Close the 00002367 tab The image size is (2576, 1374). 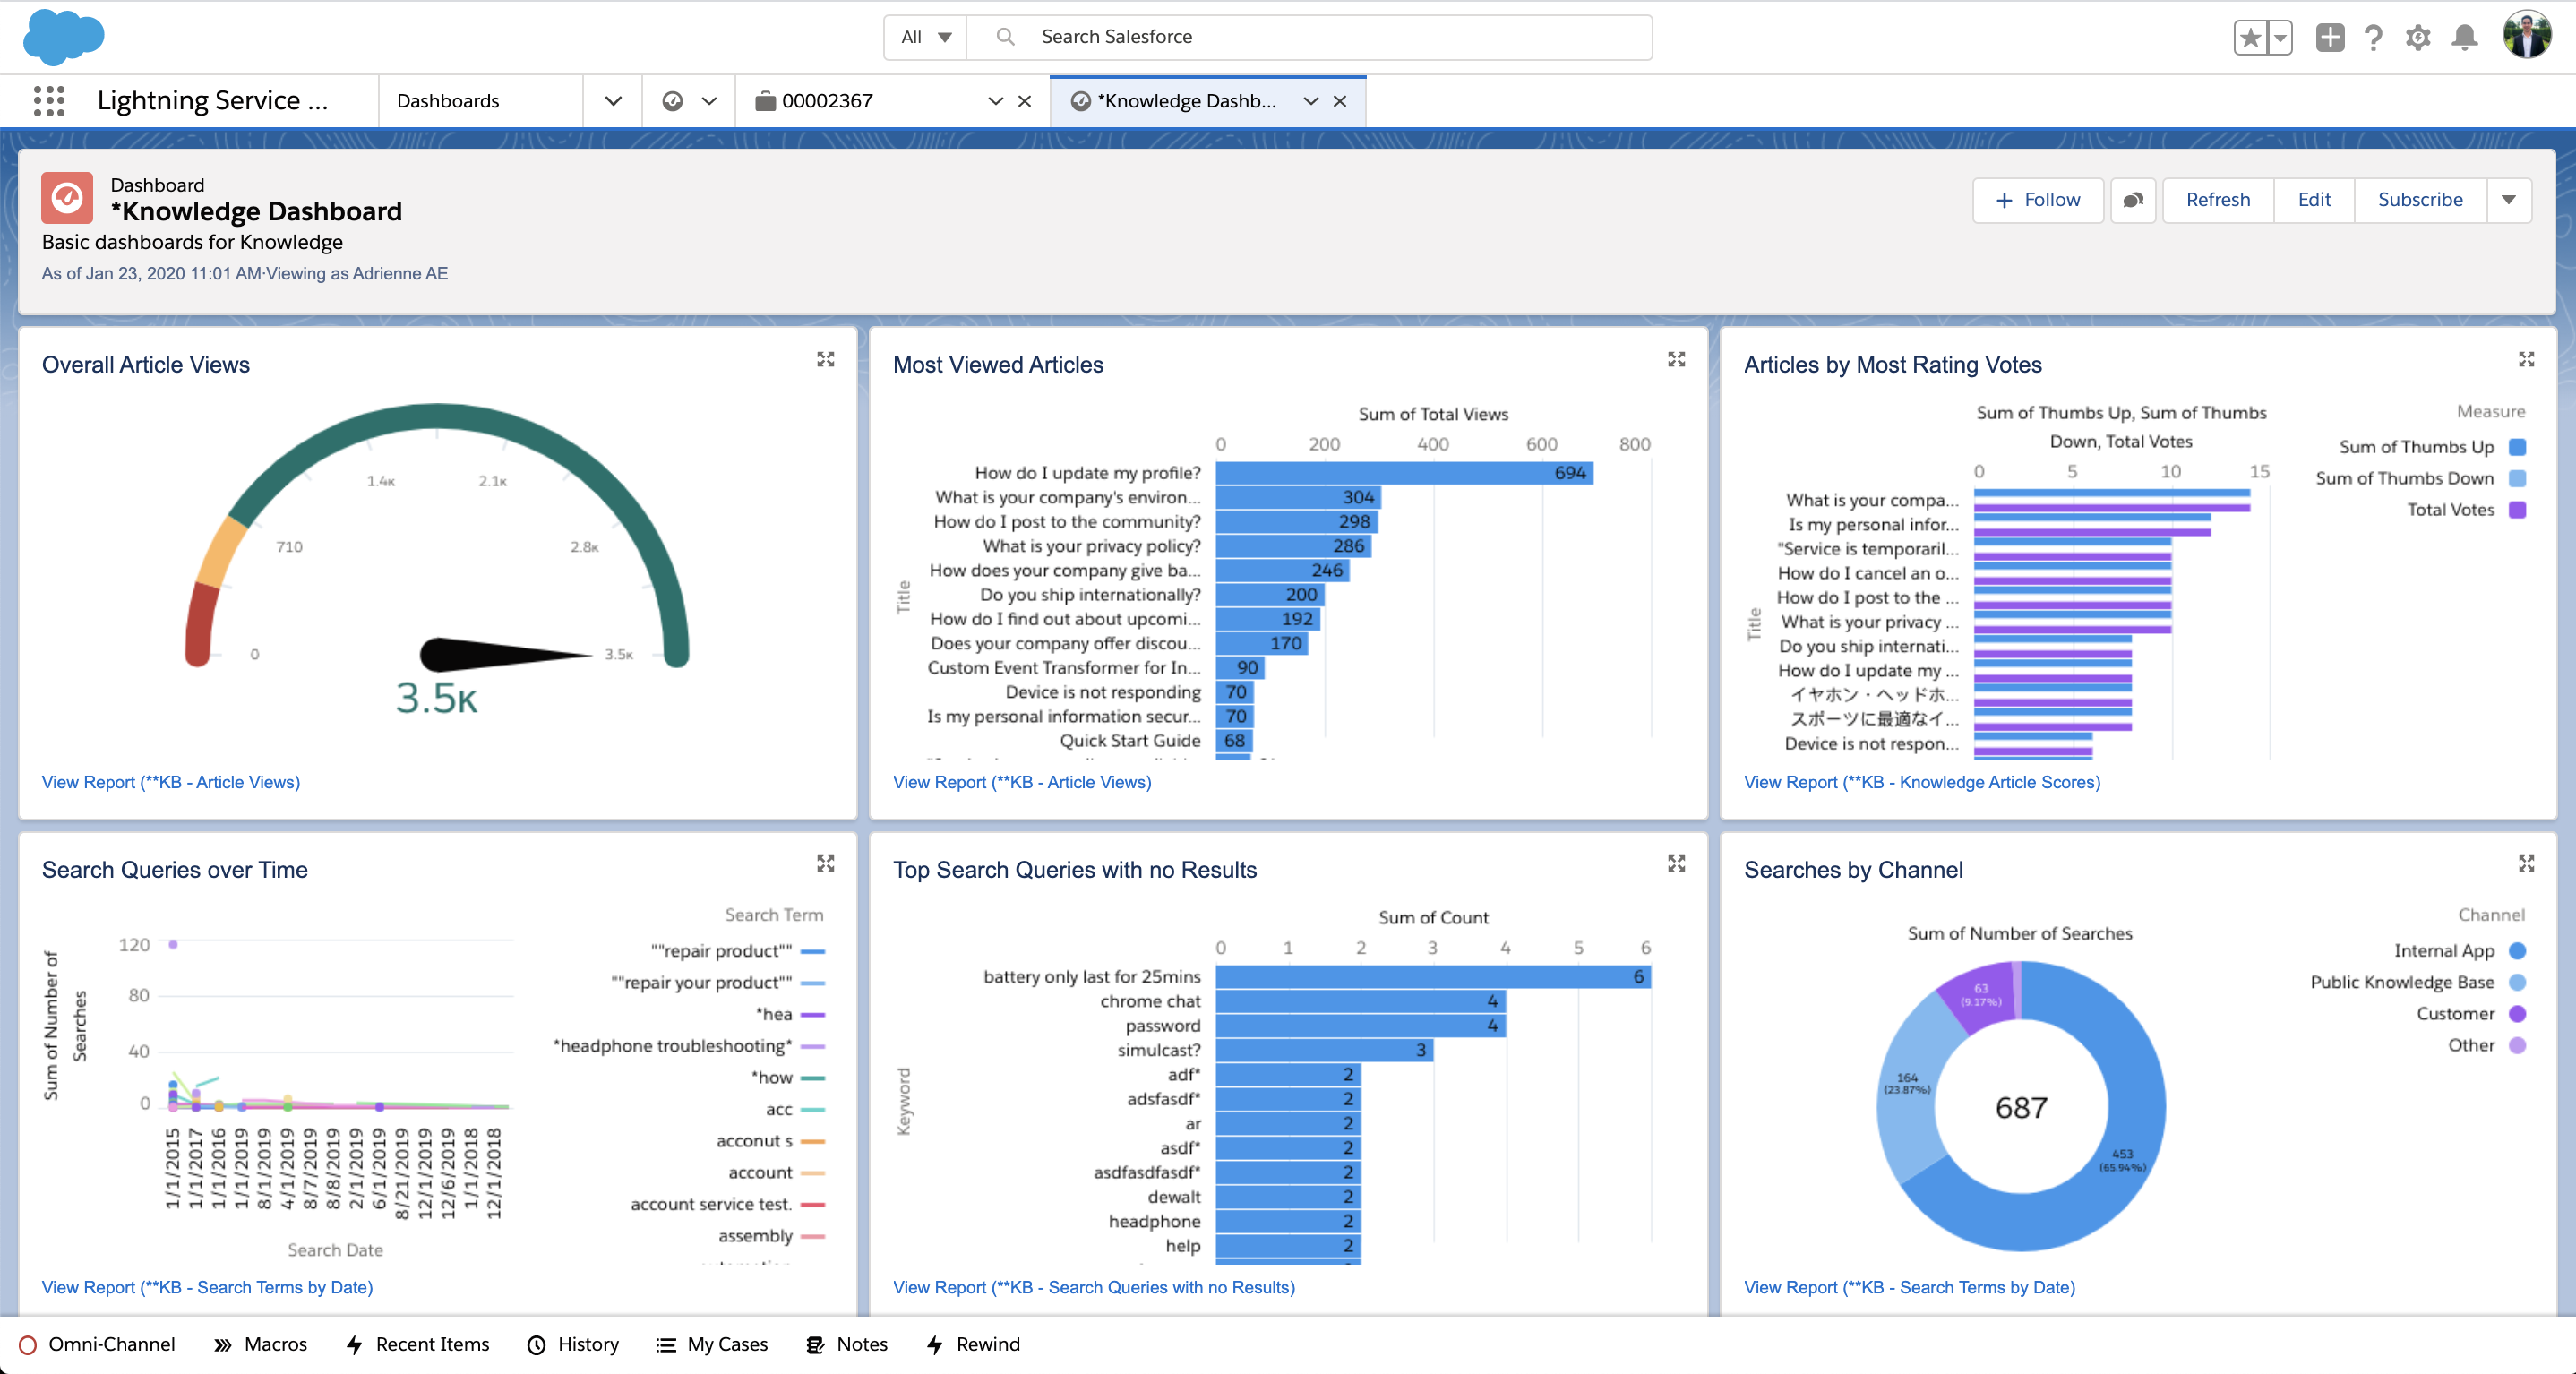point(1024,101)
